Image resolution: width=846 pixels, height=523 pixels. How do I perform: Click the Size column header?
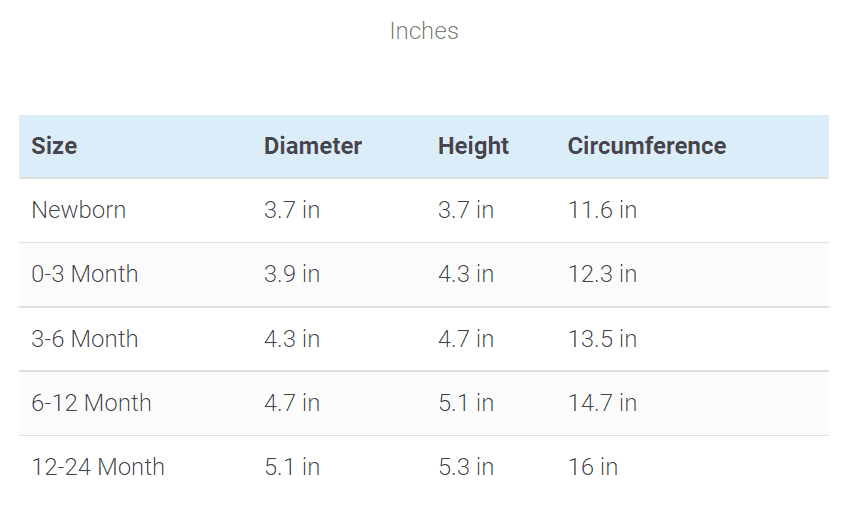point(54,146)
